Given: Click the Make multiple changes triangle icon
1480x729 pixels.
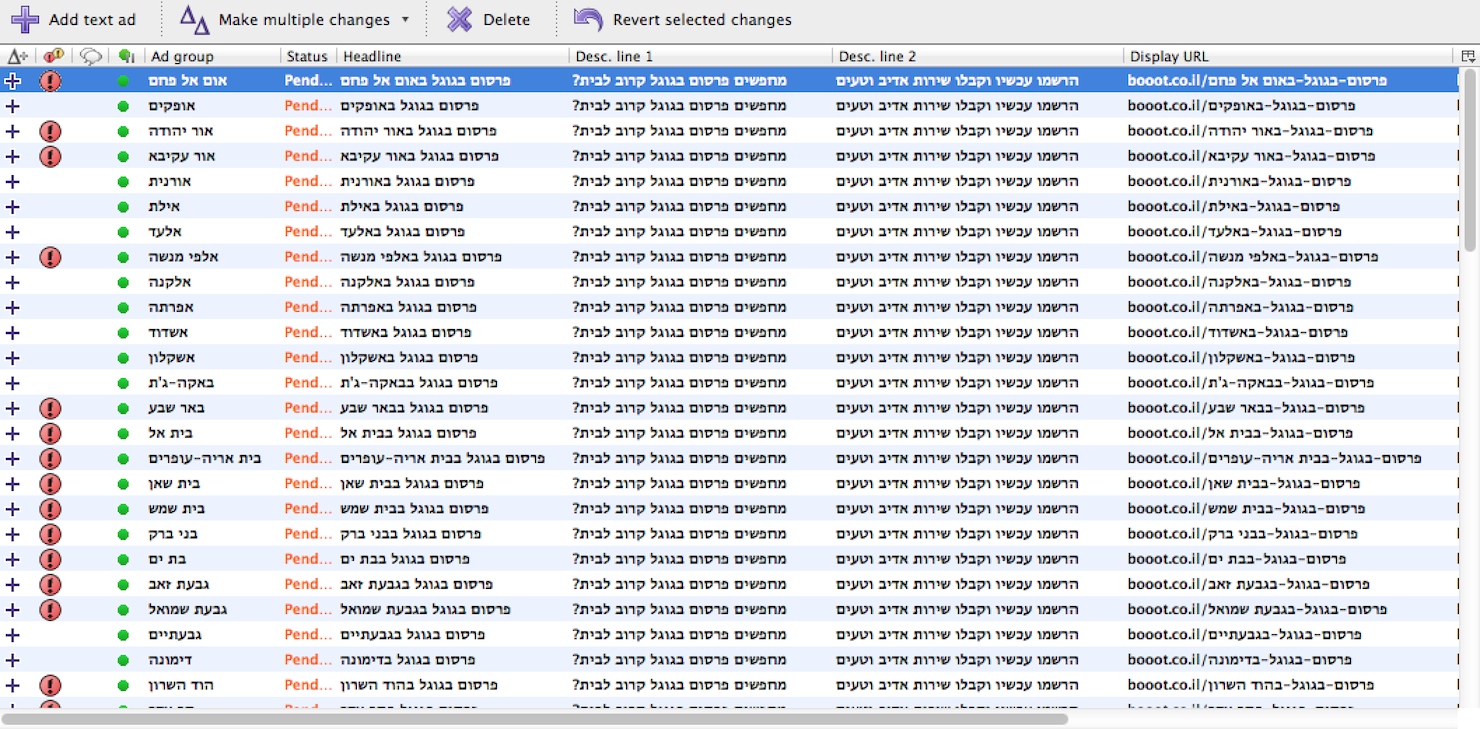Looking at the screenshot, I should (195, 19).
